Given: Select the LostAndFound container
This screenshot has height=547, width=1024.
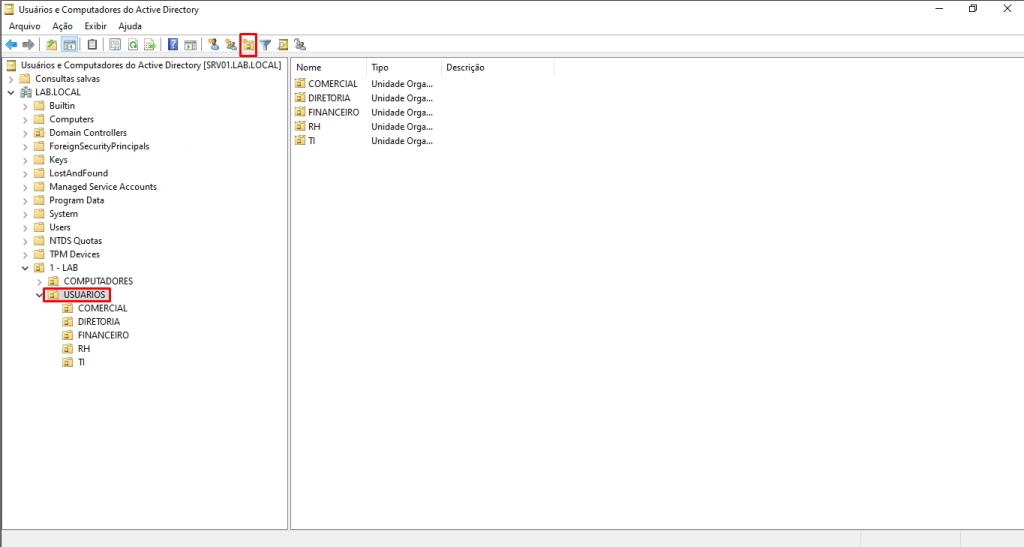Looking at the screenshot, I should (78, 174).
